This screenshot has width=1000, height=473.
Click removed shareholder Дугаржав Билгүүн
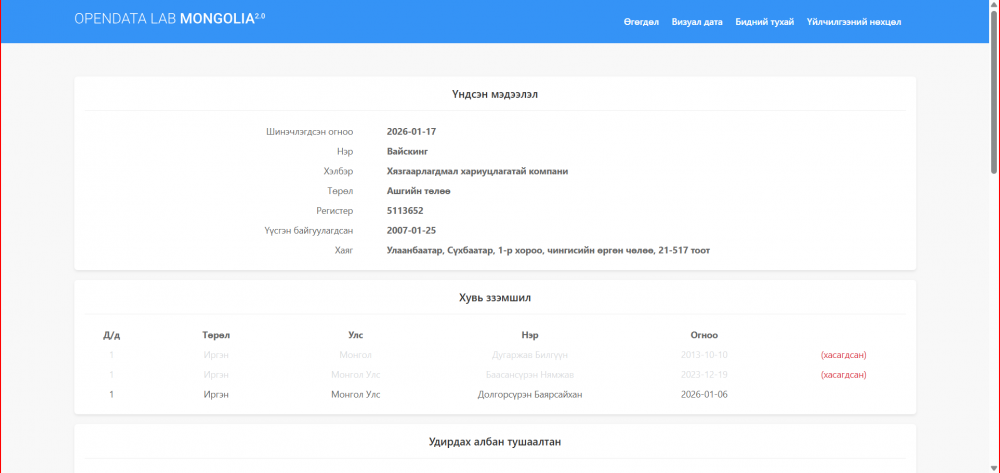tap(530, 354)
